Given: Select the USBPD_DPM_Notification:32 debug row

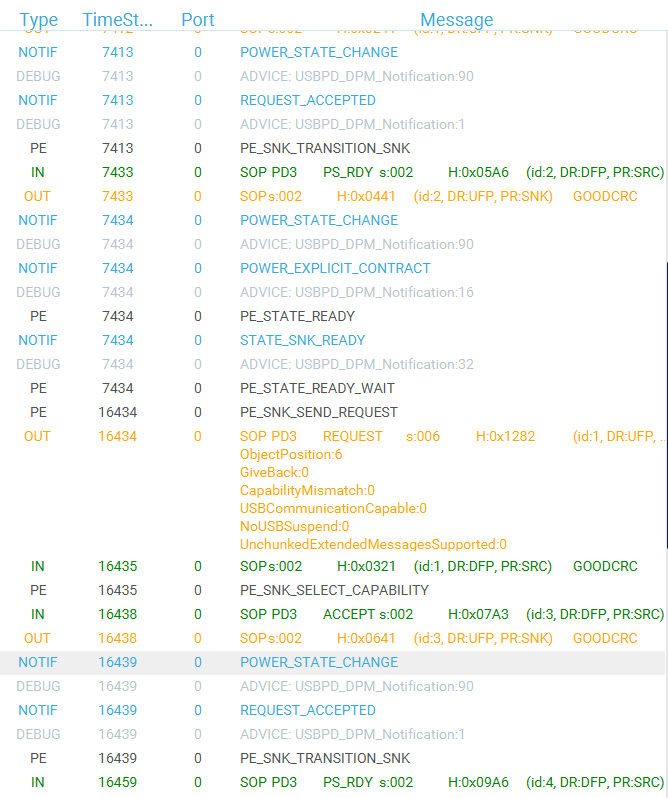Looking at the screenshot, I should point(332,364).
